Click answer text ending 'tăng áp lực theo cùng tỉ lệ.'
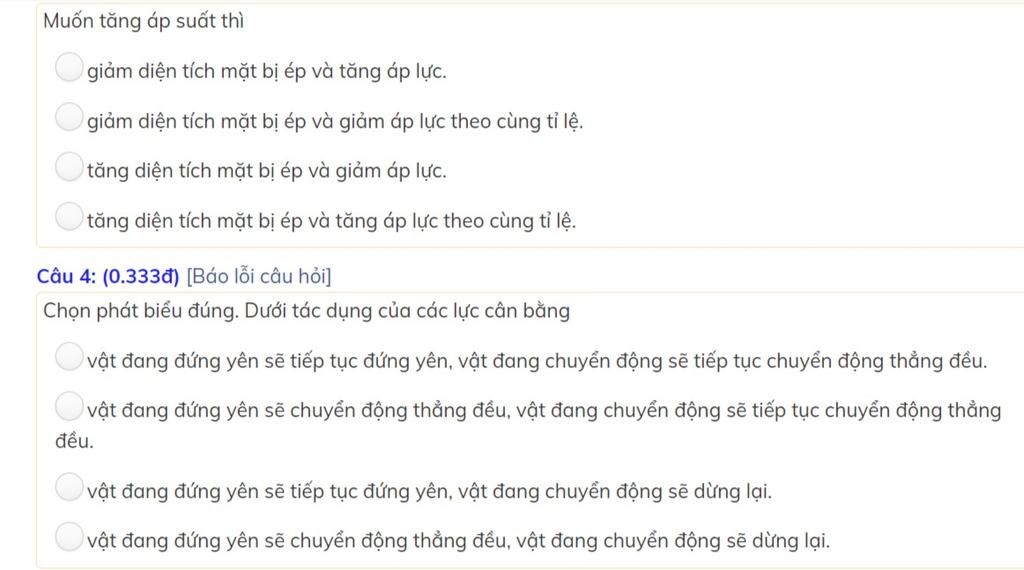 pos(331,221)
